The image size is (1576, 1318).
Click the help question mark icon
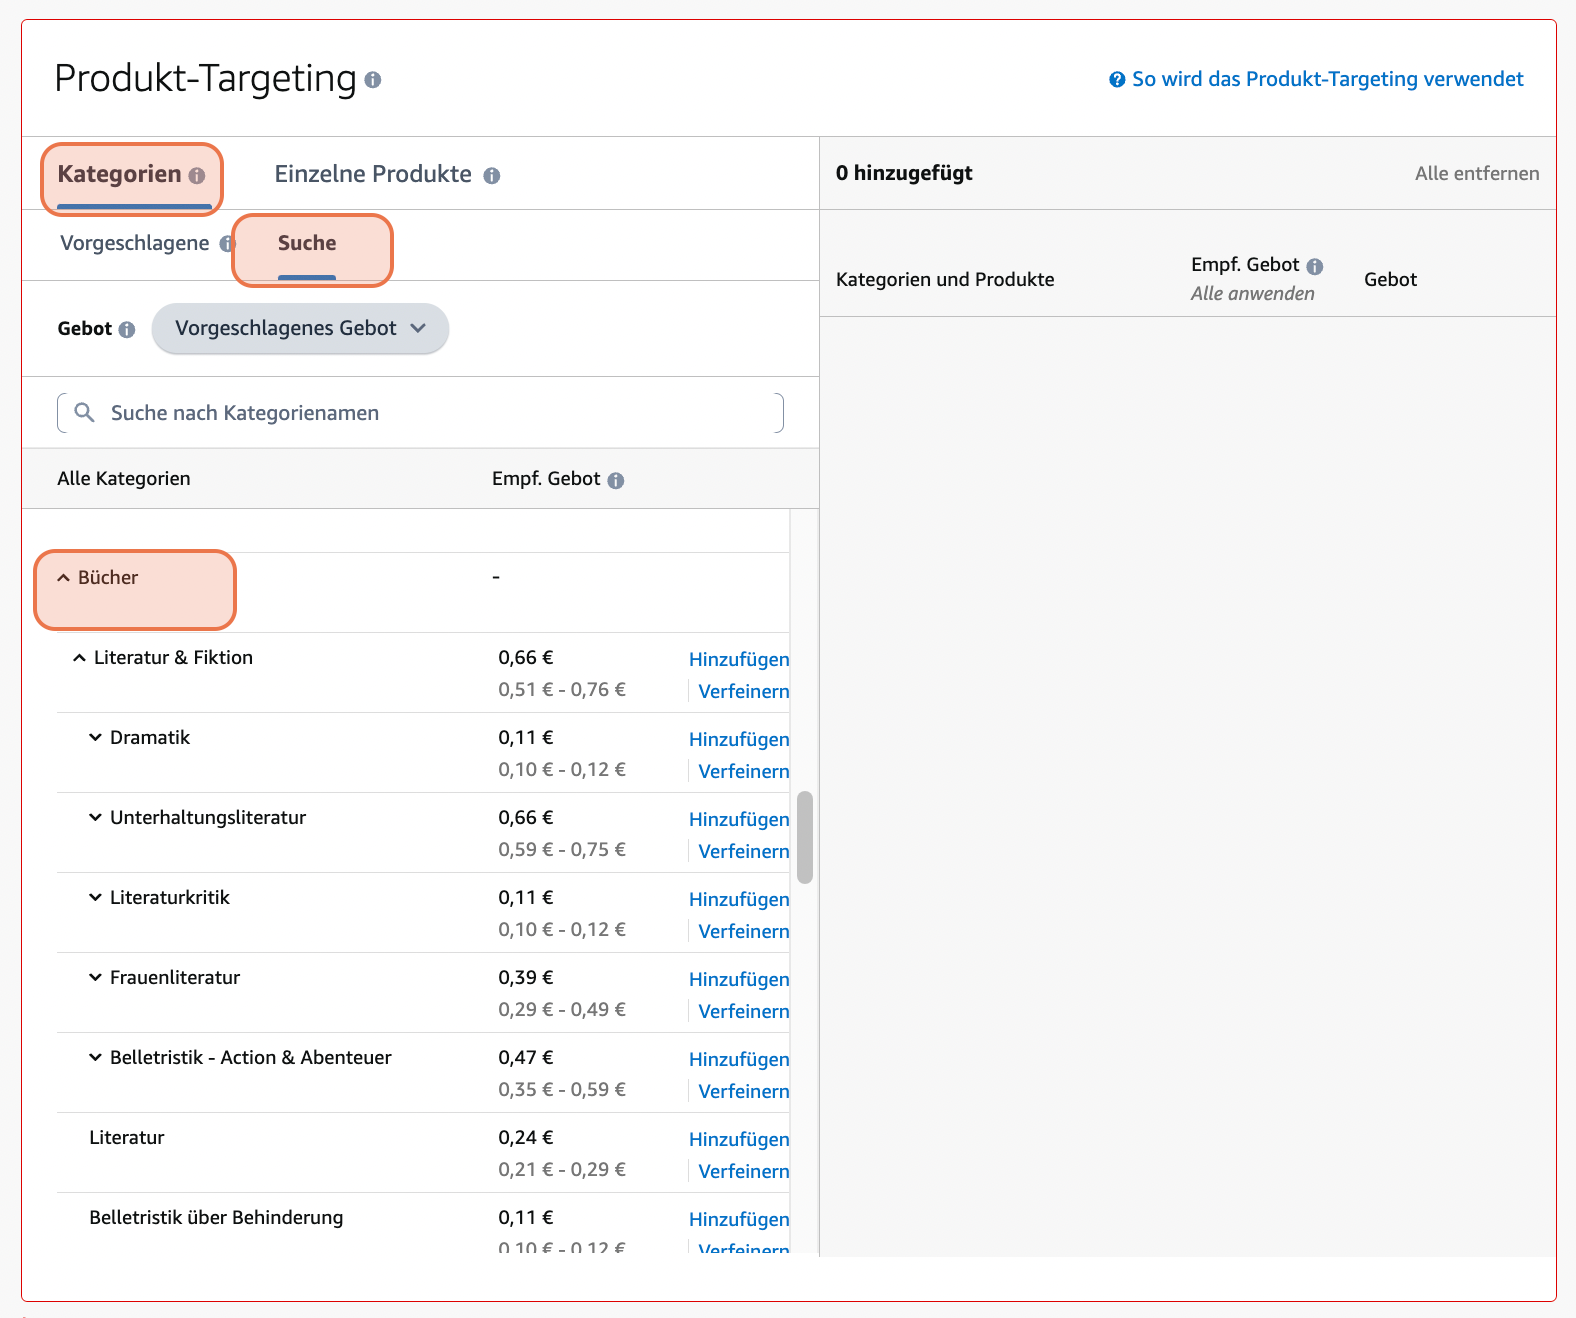1117,79
